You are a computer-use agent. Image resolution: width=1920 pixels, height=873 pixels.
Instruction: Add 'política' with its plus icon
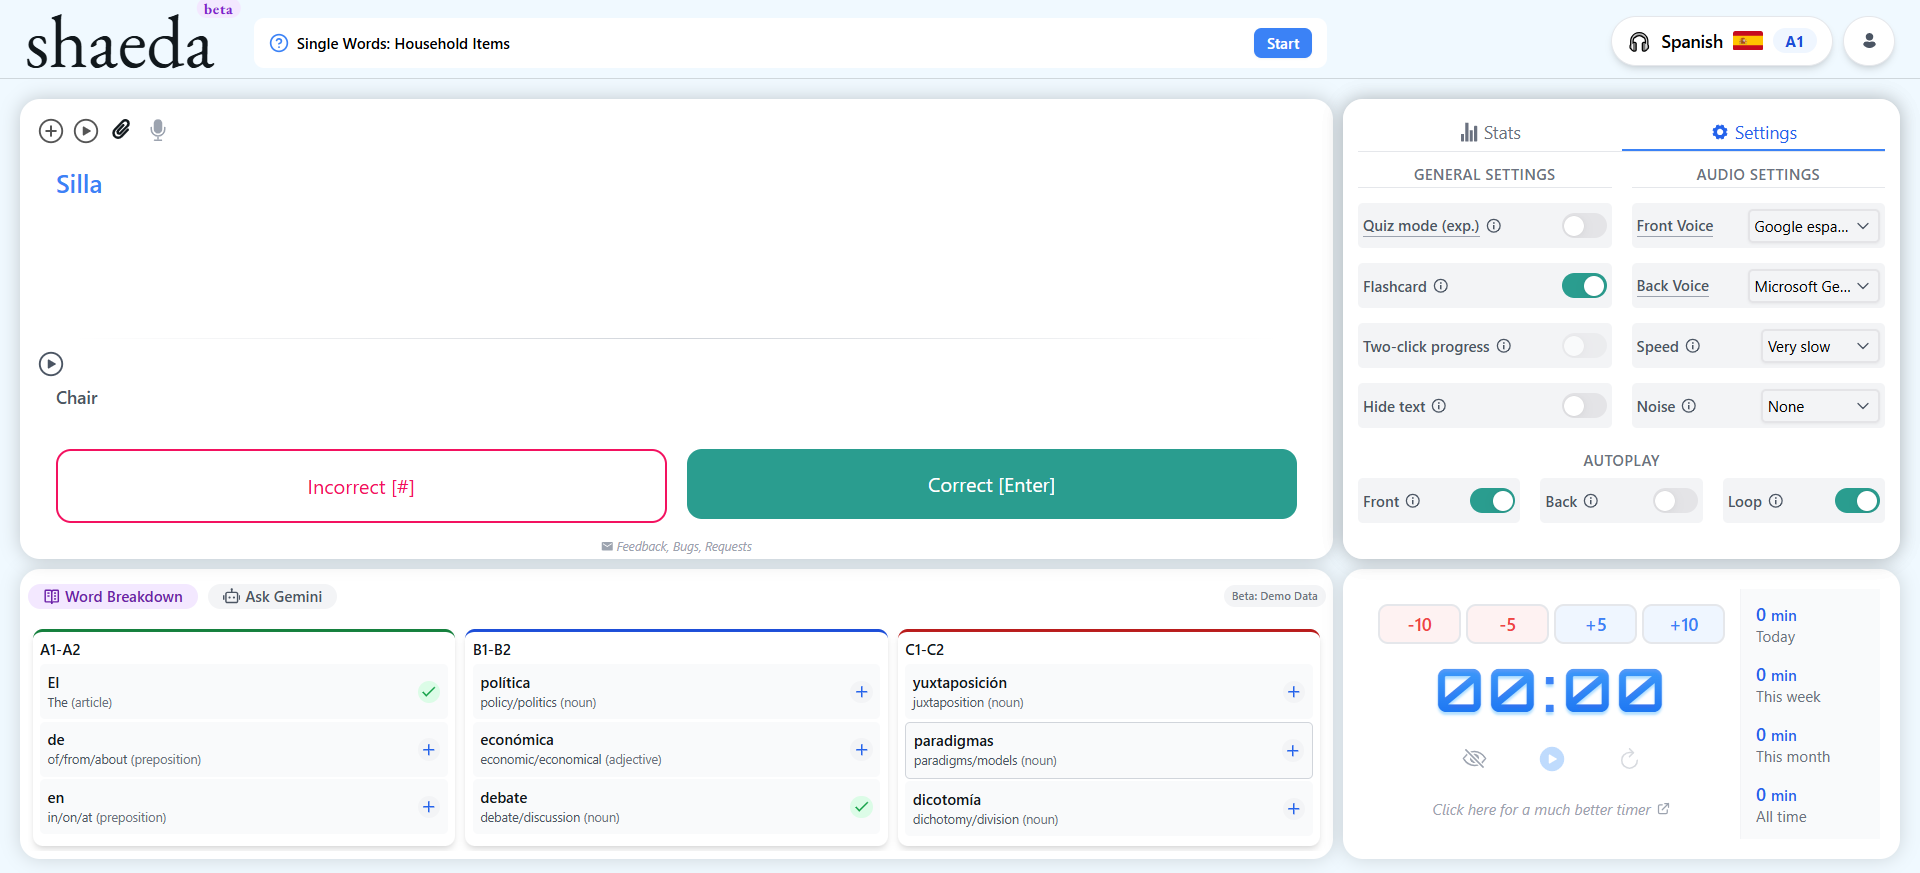click(x=862, y=692)
